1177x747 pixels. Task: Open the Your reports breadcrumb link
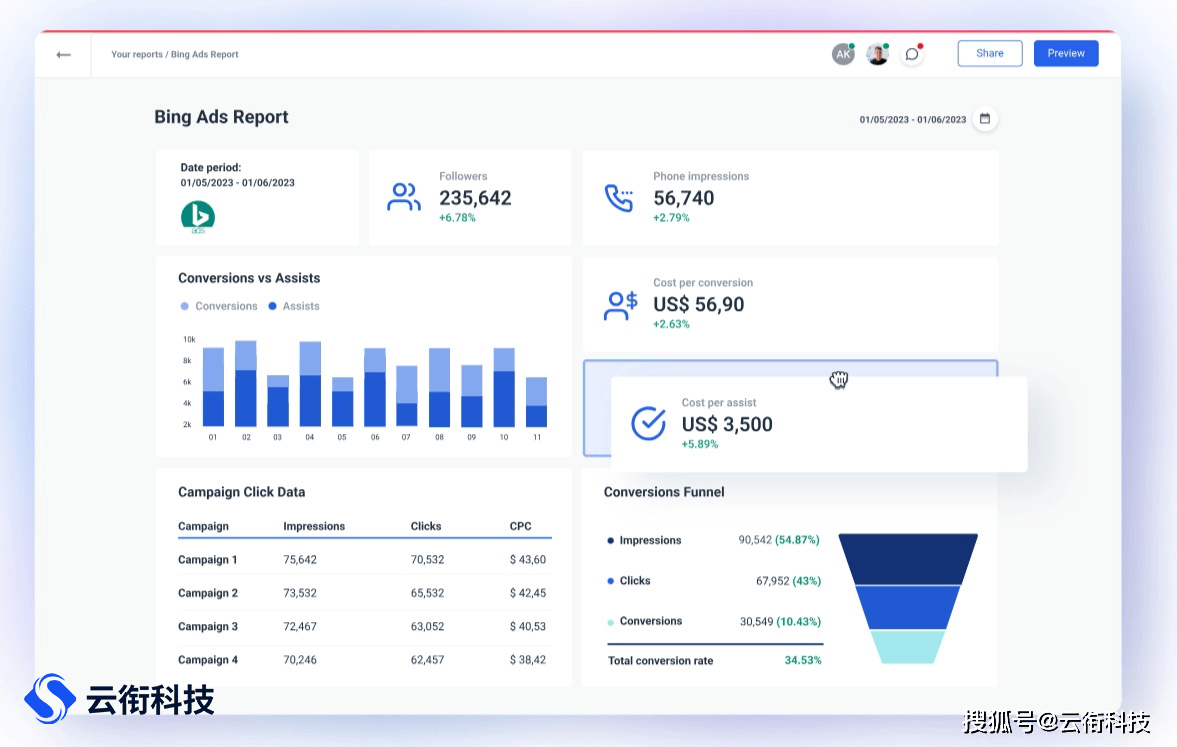click(x=137, y=55)
